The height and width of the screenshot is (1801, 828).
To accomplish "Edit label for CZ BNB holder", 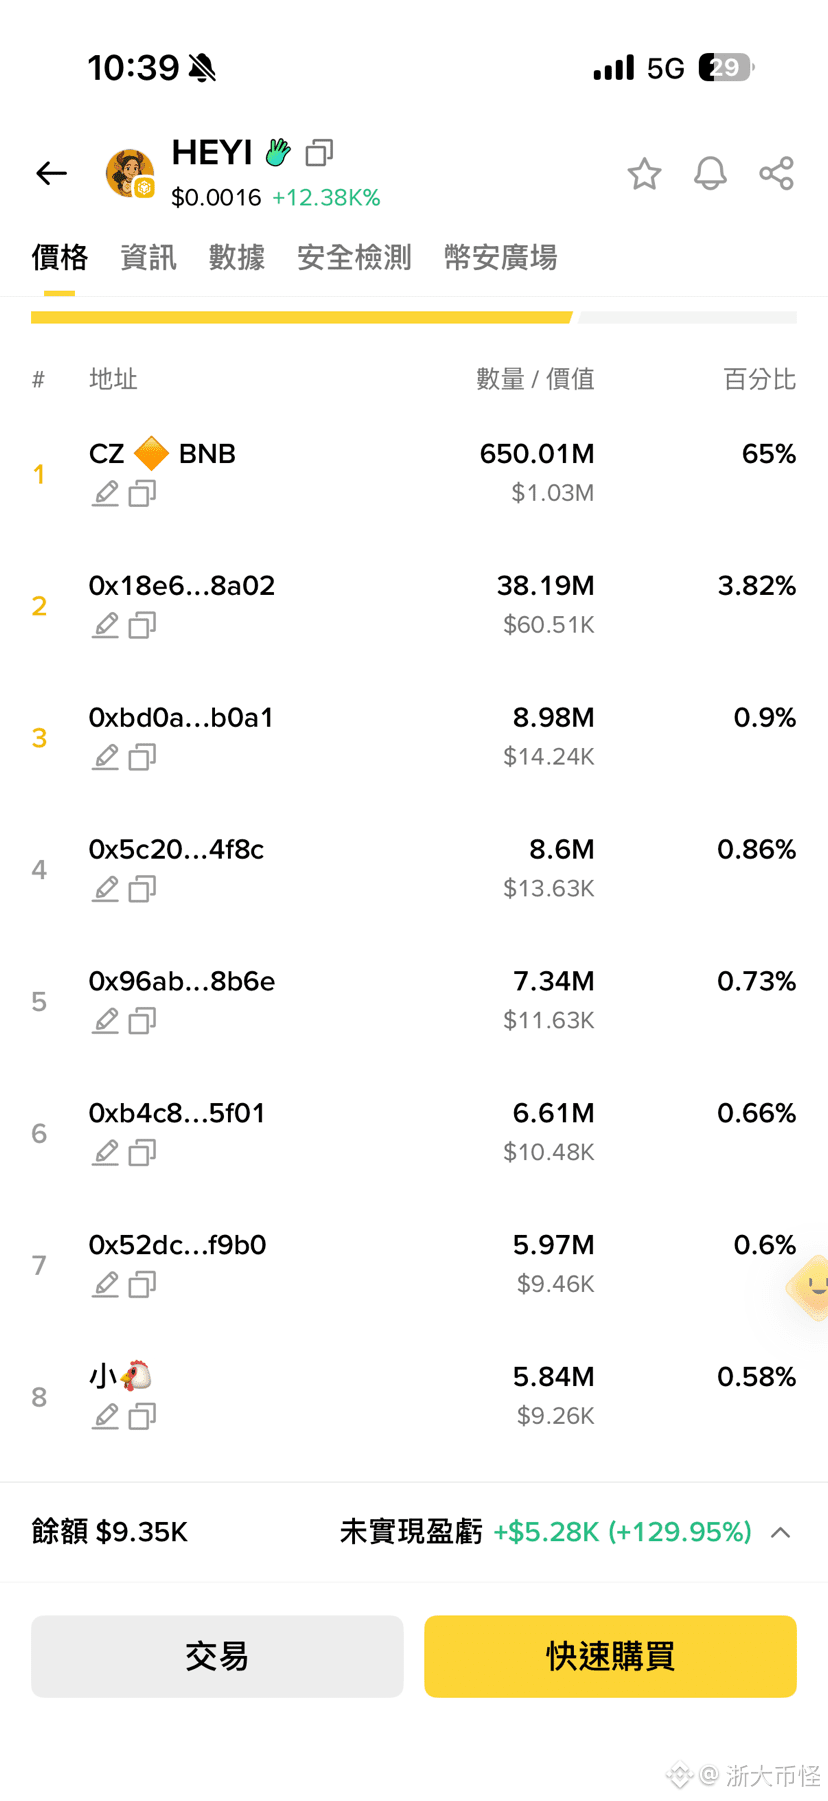I will tap(105, 494).
